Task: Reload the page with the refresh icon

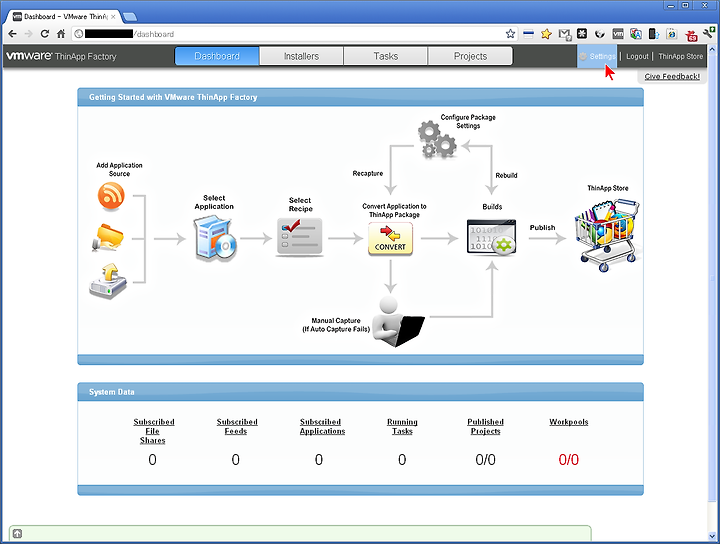Action: click(45, 34)
